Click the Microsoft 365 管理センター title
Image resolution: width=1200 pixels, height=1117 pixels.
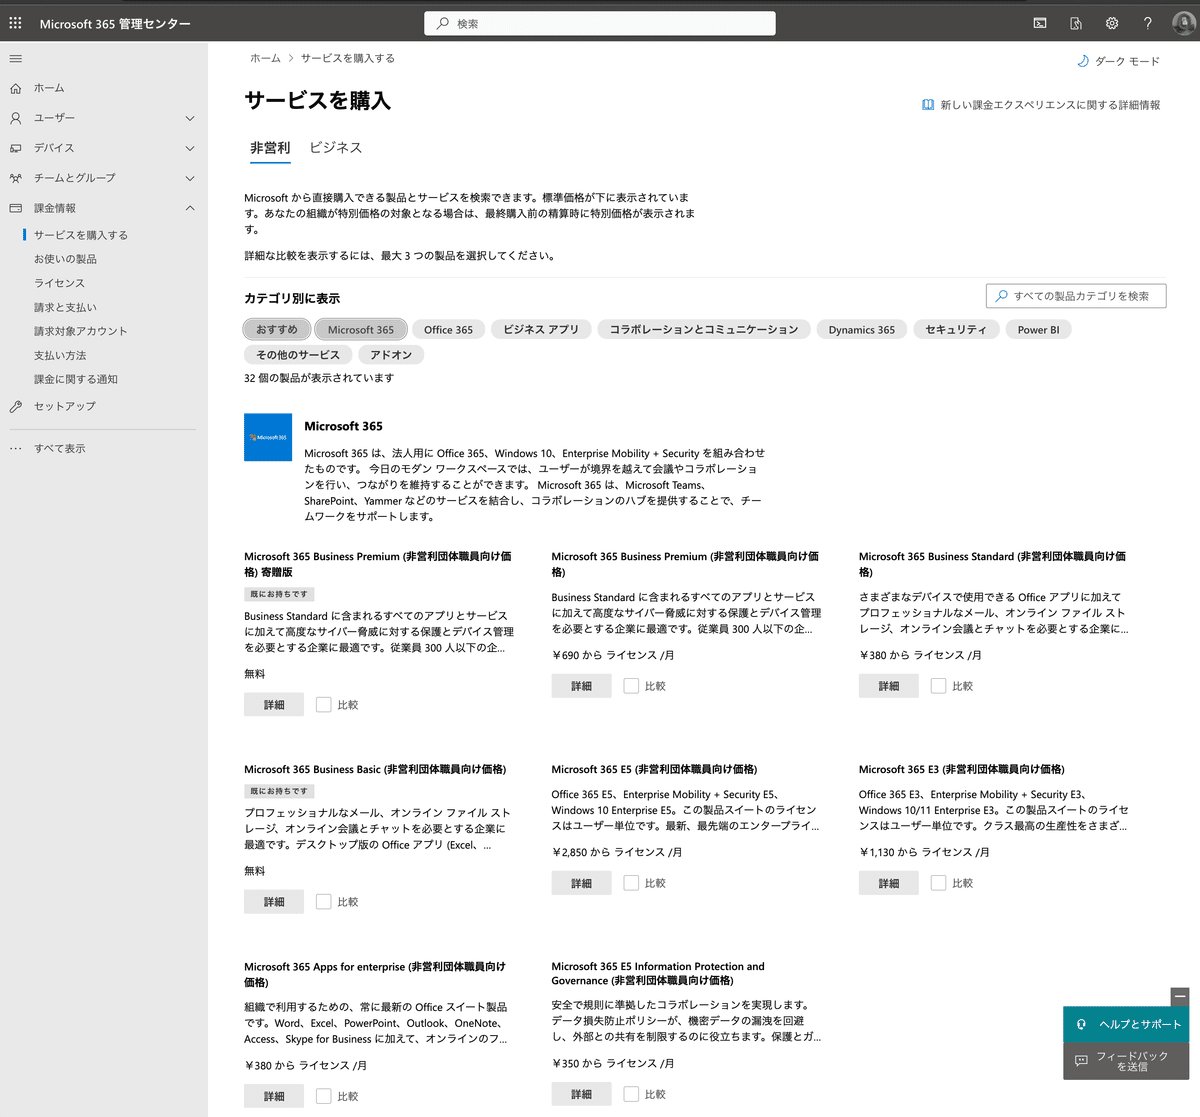[115, 23]
